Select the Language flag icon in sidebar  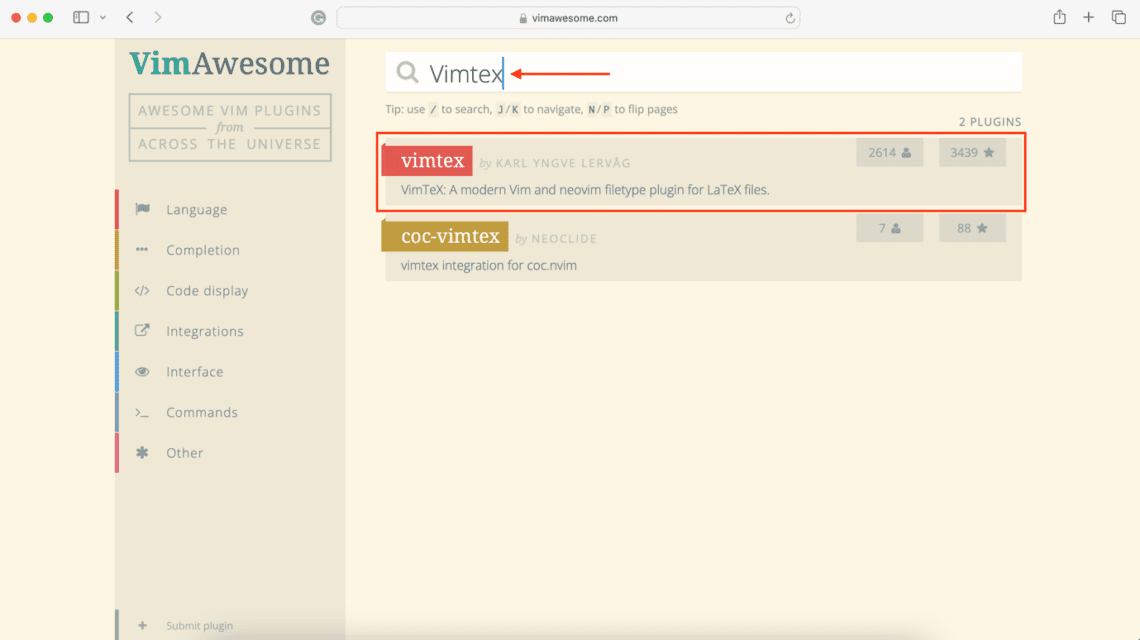point(144,209)
